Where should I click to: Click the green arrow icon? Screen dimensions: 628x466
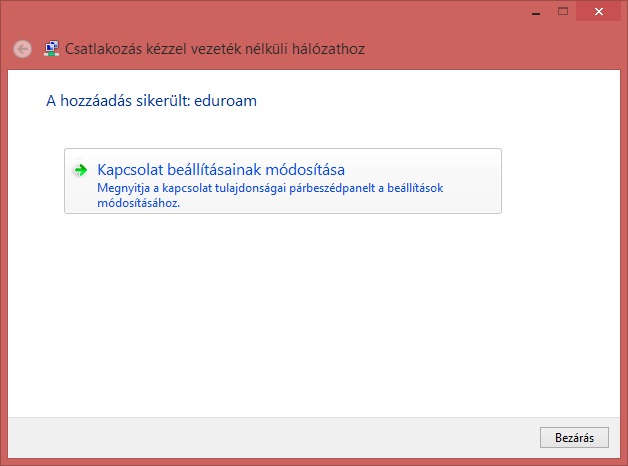pyautogui.click(x=81, y=170)
